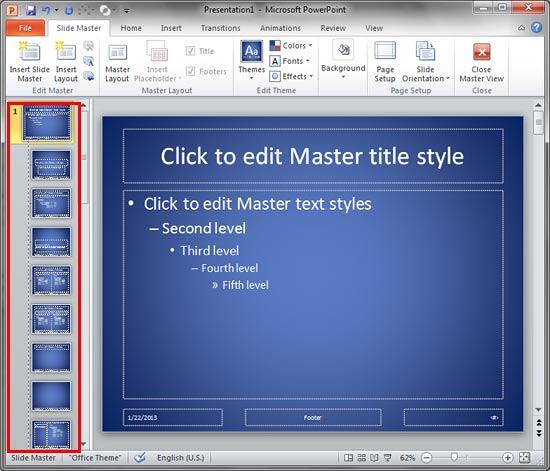Switch to the Home tab
The image size is (550, 471).
click(131, 28)
